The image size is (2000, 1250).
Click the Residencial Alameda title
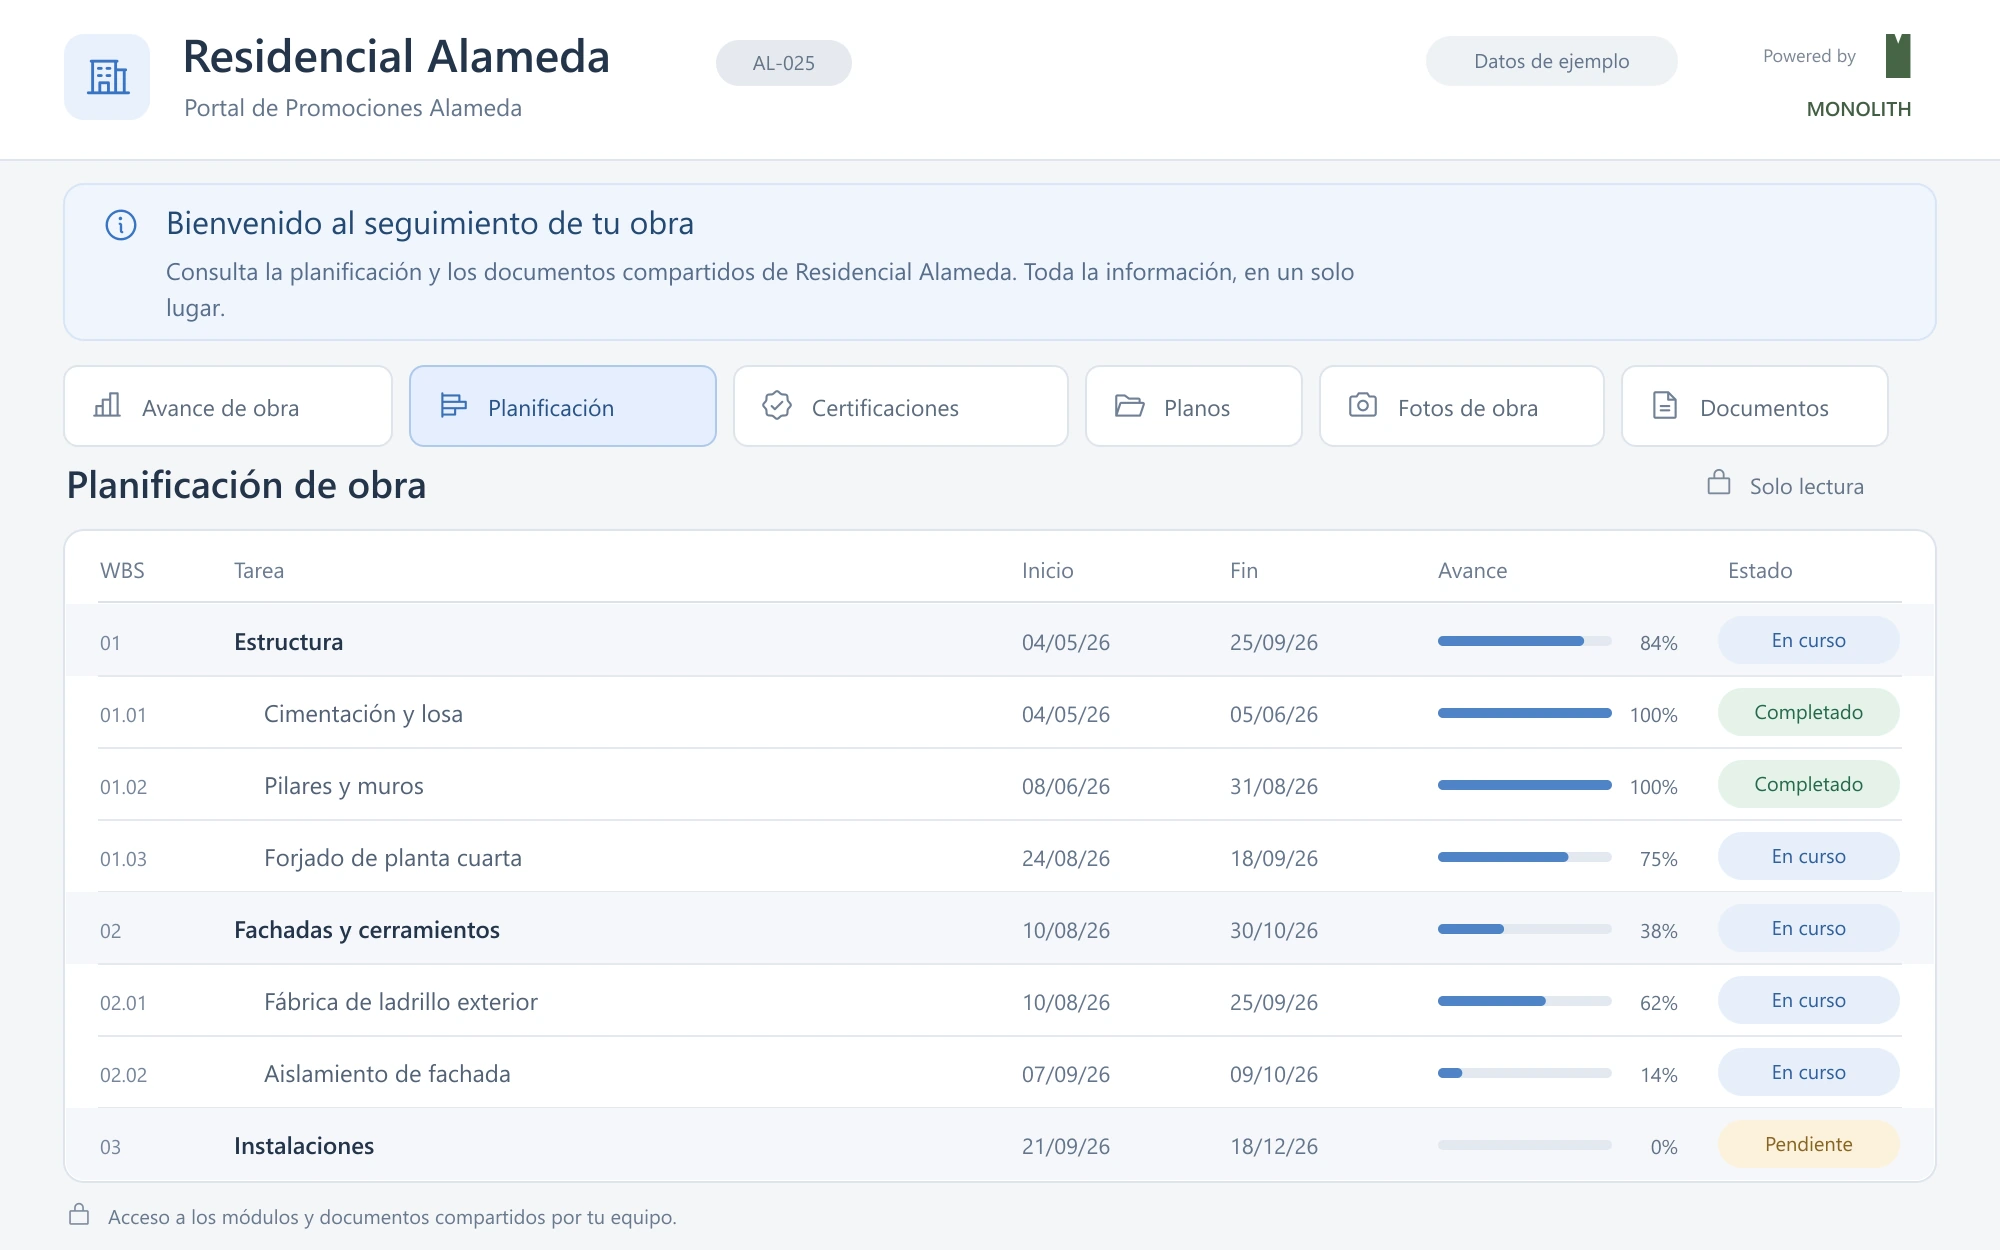tap(396, 56)
